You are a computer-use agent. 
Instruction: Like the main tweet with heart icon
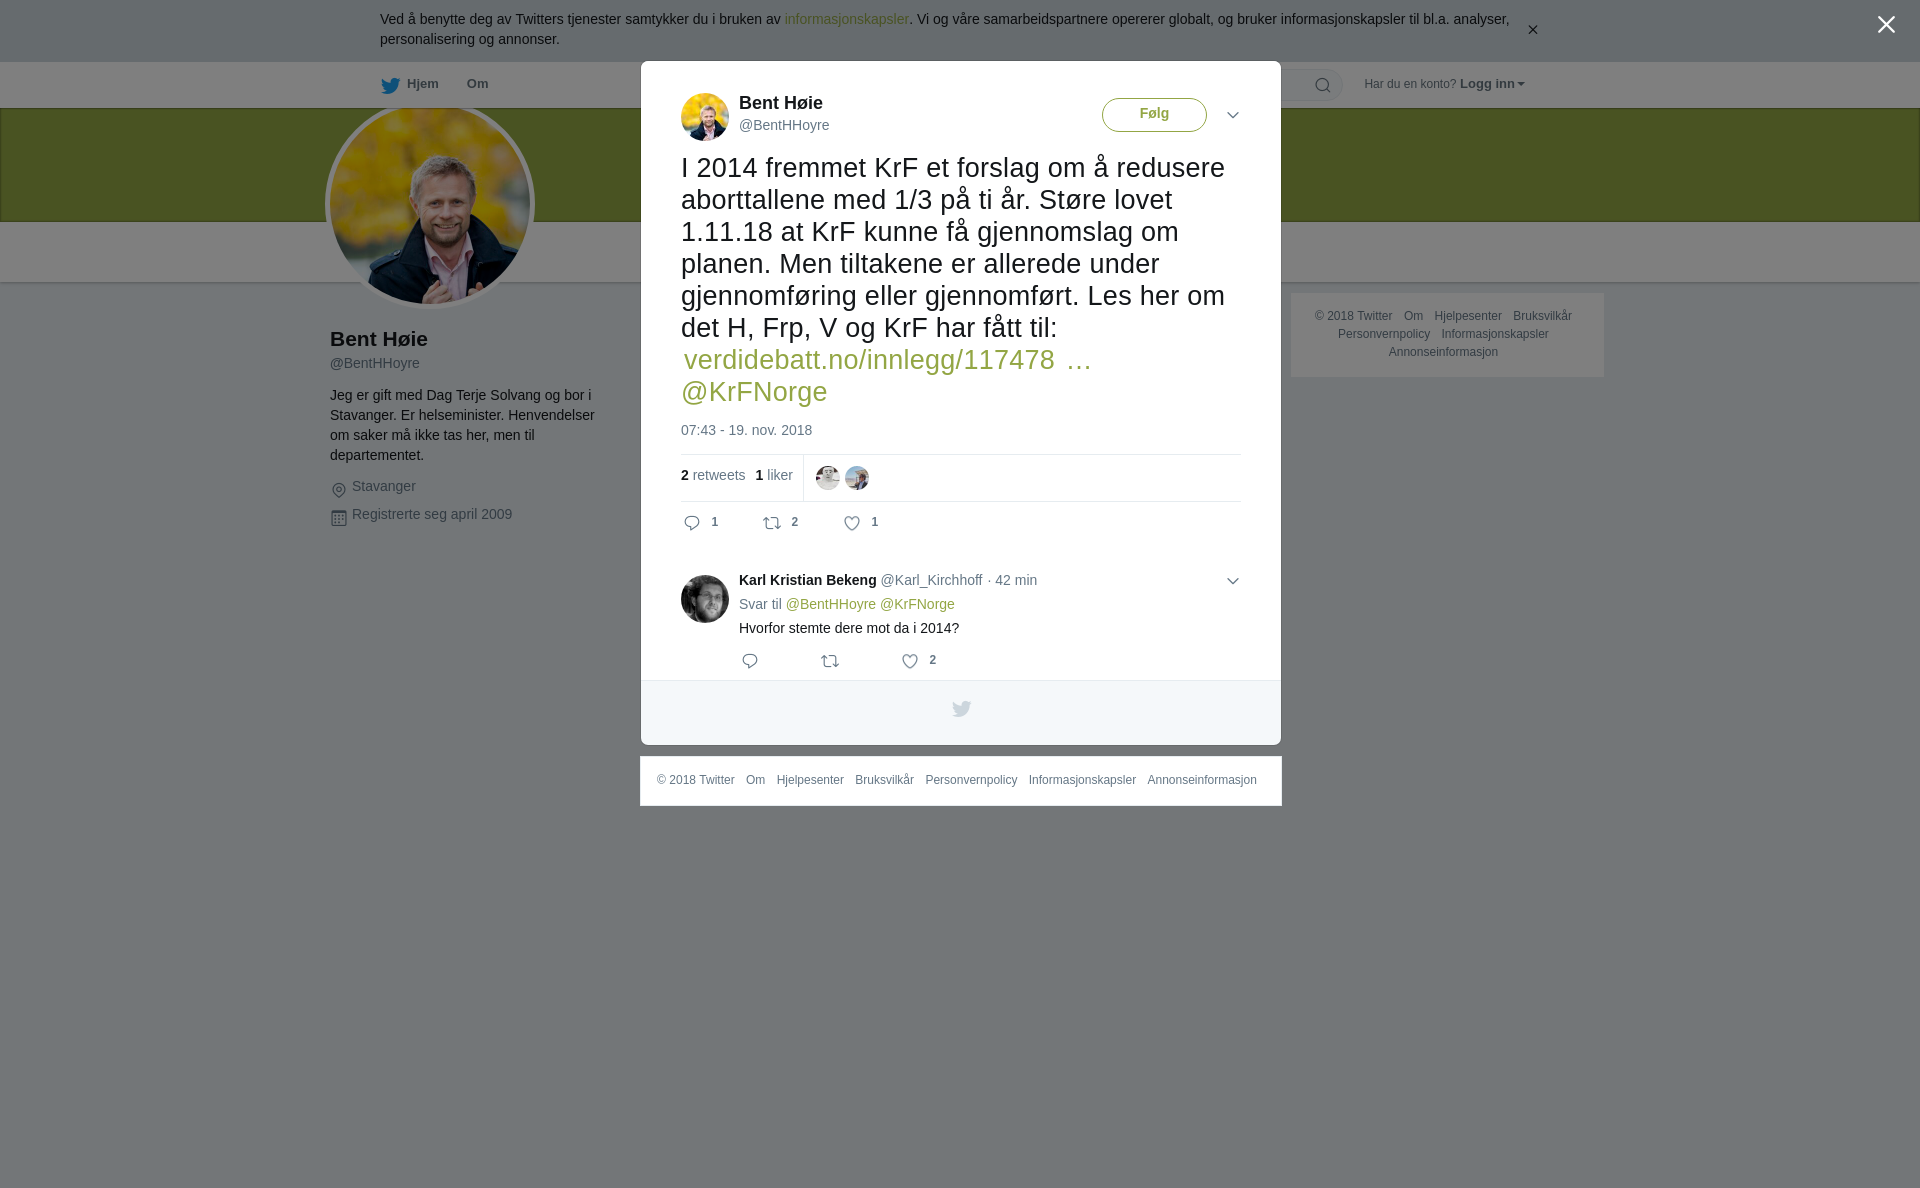852,523
